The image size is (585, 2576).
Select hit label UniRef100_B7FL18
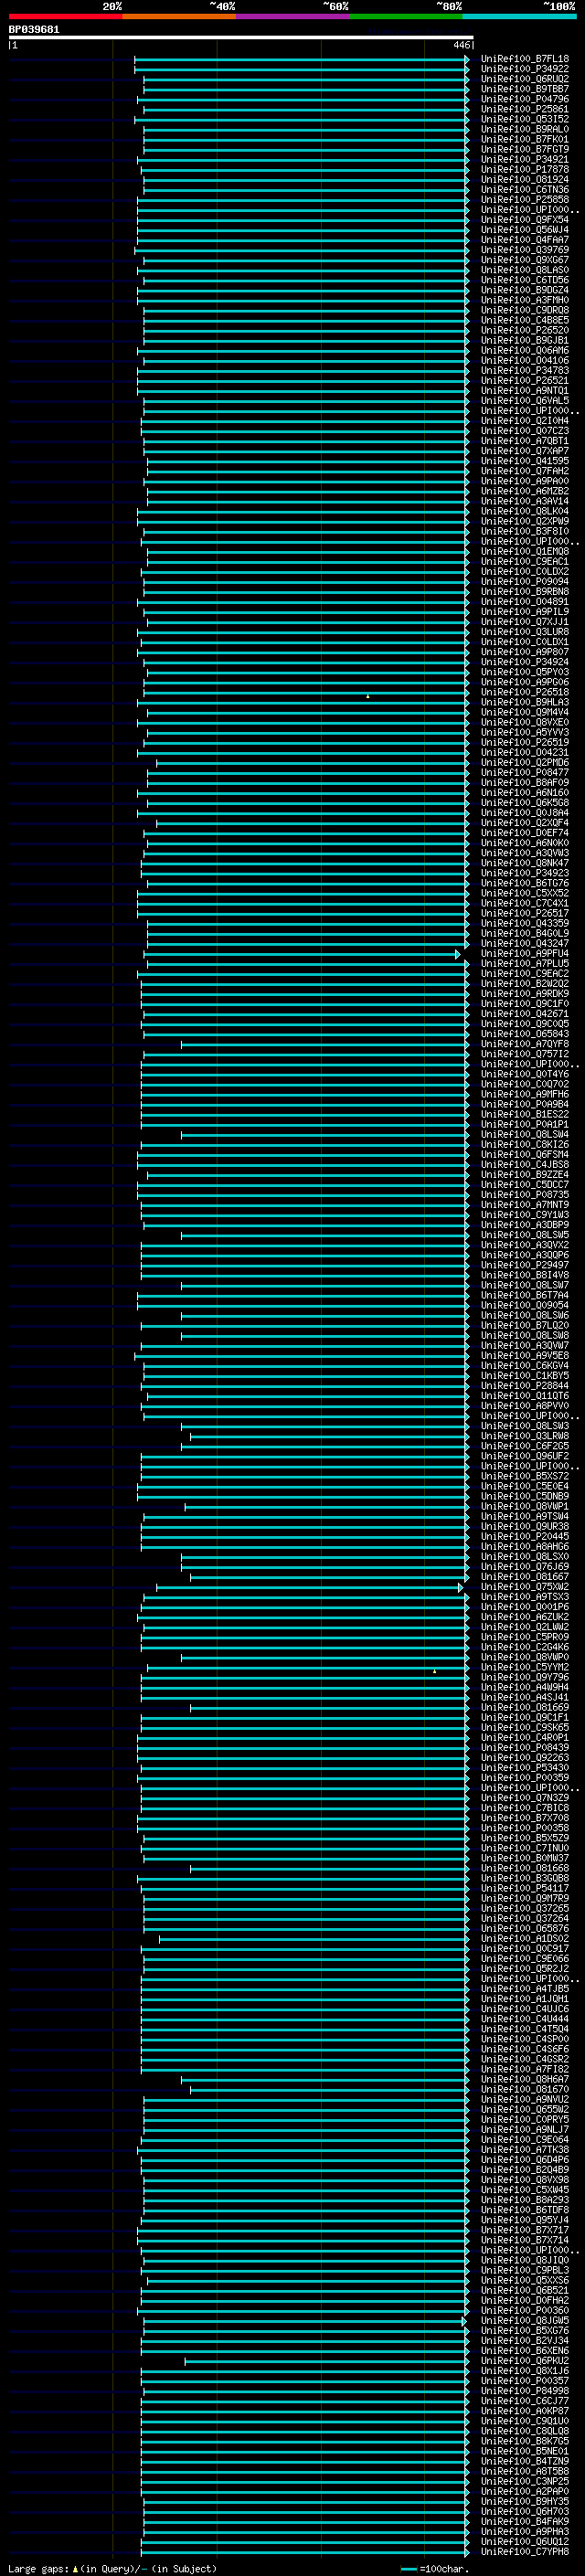tap(524, 59)
